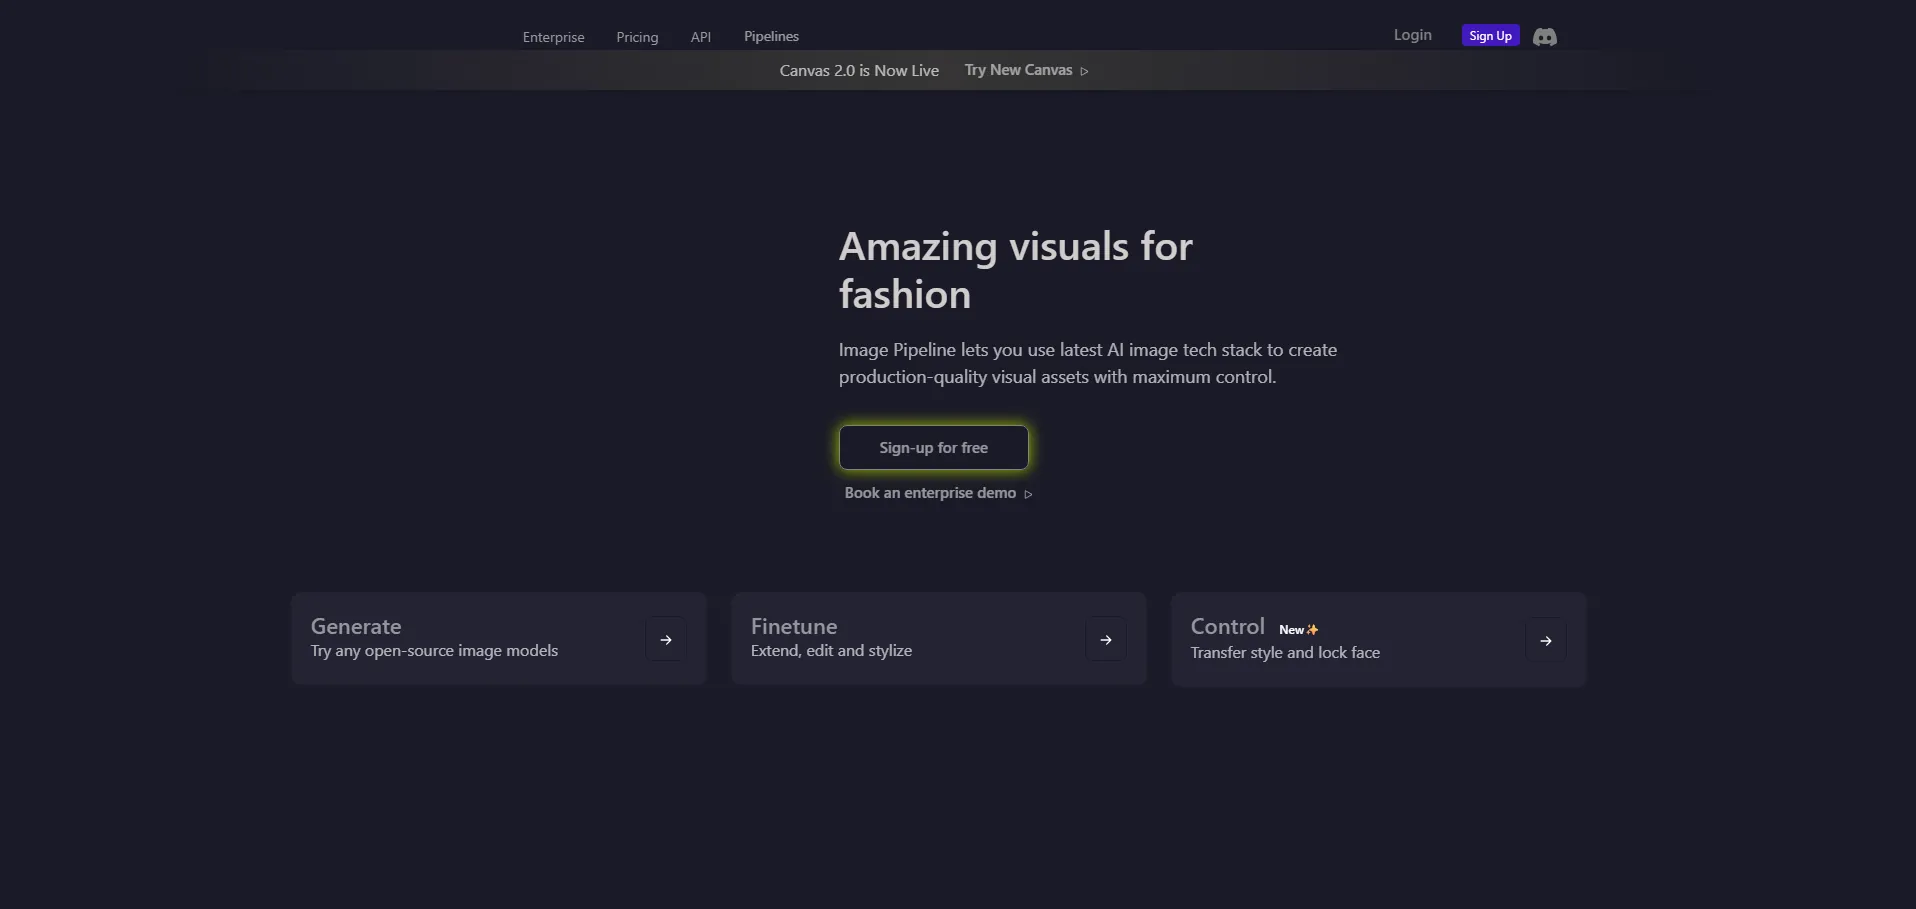The height and width of the screenshot is (909, 1916).
Task: Click triangle icon beside enterprise demo link
Action: [x=1028, y=494]
